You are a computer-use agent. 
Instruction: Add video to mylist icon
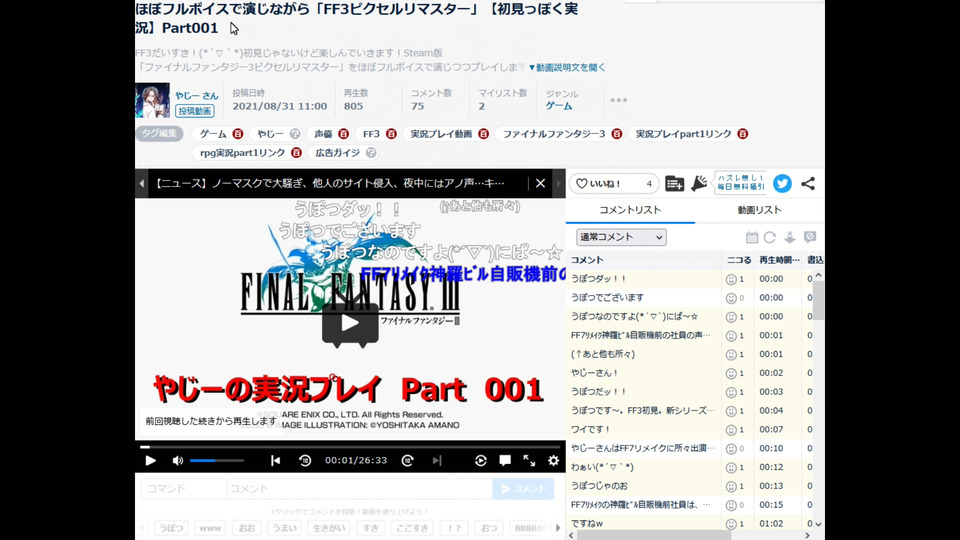pos(674,183)
